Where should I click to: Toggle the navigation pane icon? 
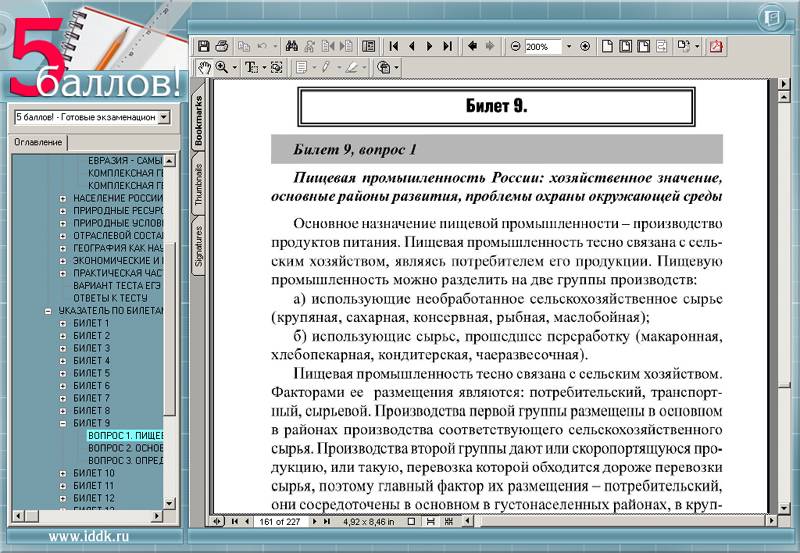click(x=368, y=46)
